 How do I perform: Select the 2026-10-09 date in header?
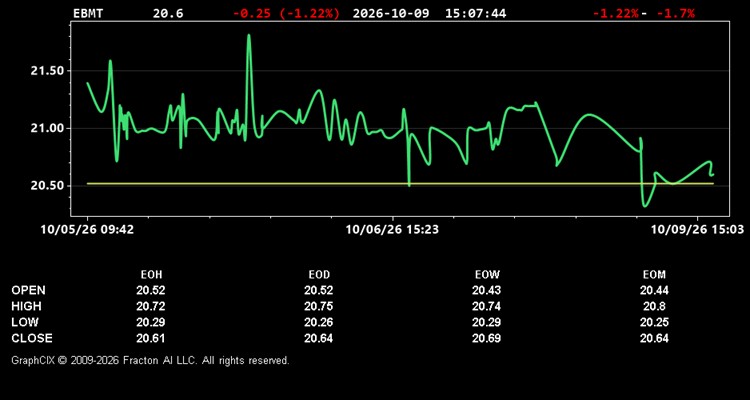[x=391, y=13]
